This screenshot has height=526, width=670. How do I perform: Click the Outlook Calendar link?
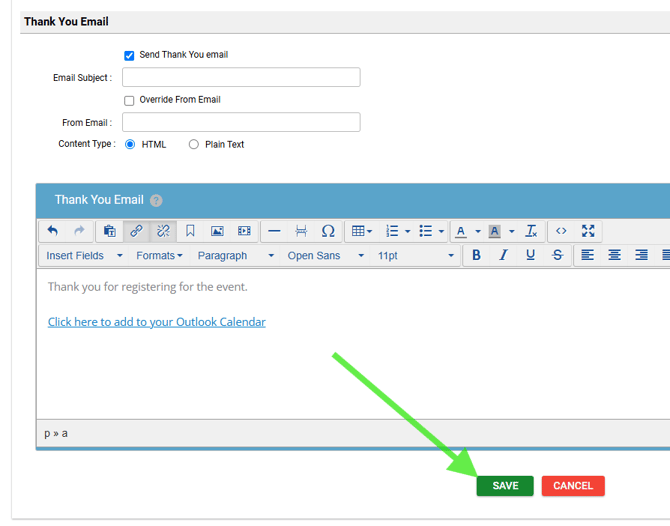[x=157, y=322]
